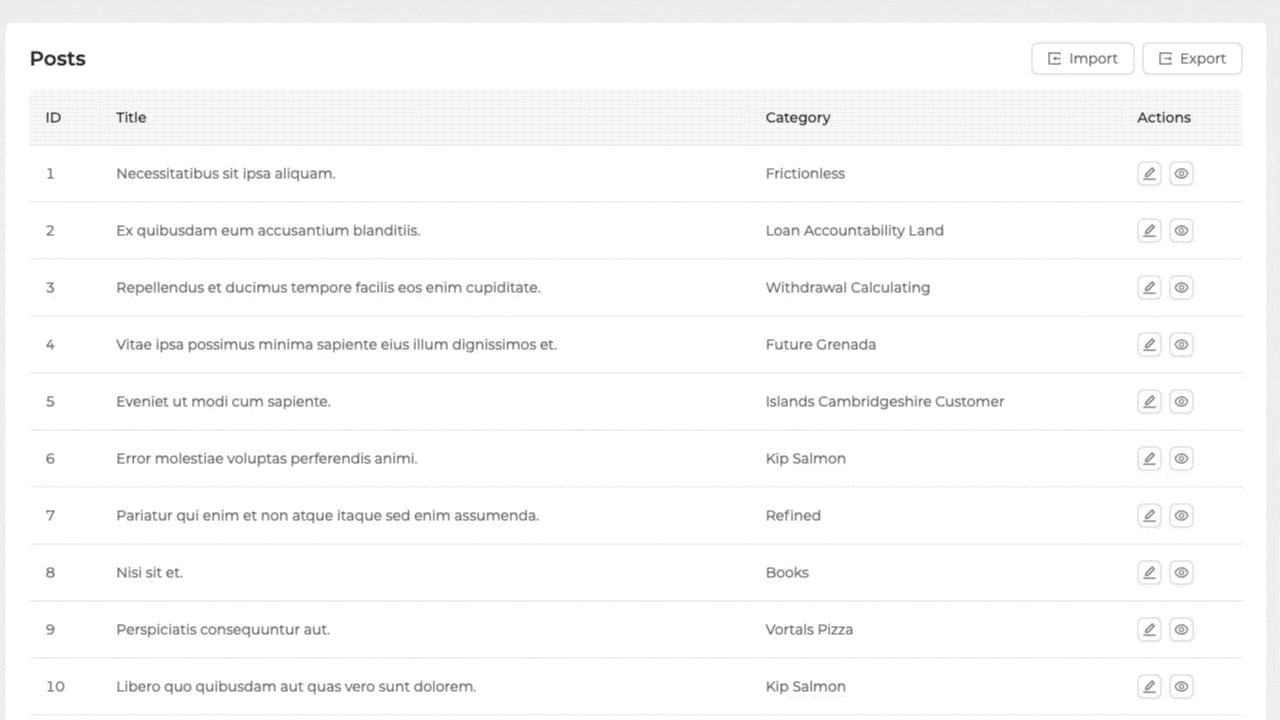Select the post title 'Necessitatibus sit ipsa aliquam.'
Image resolution: width=1280 pixels, height=720 pixels.
coord(225,173)
